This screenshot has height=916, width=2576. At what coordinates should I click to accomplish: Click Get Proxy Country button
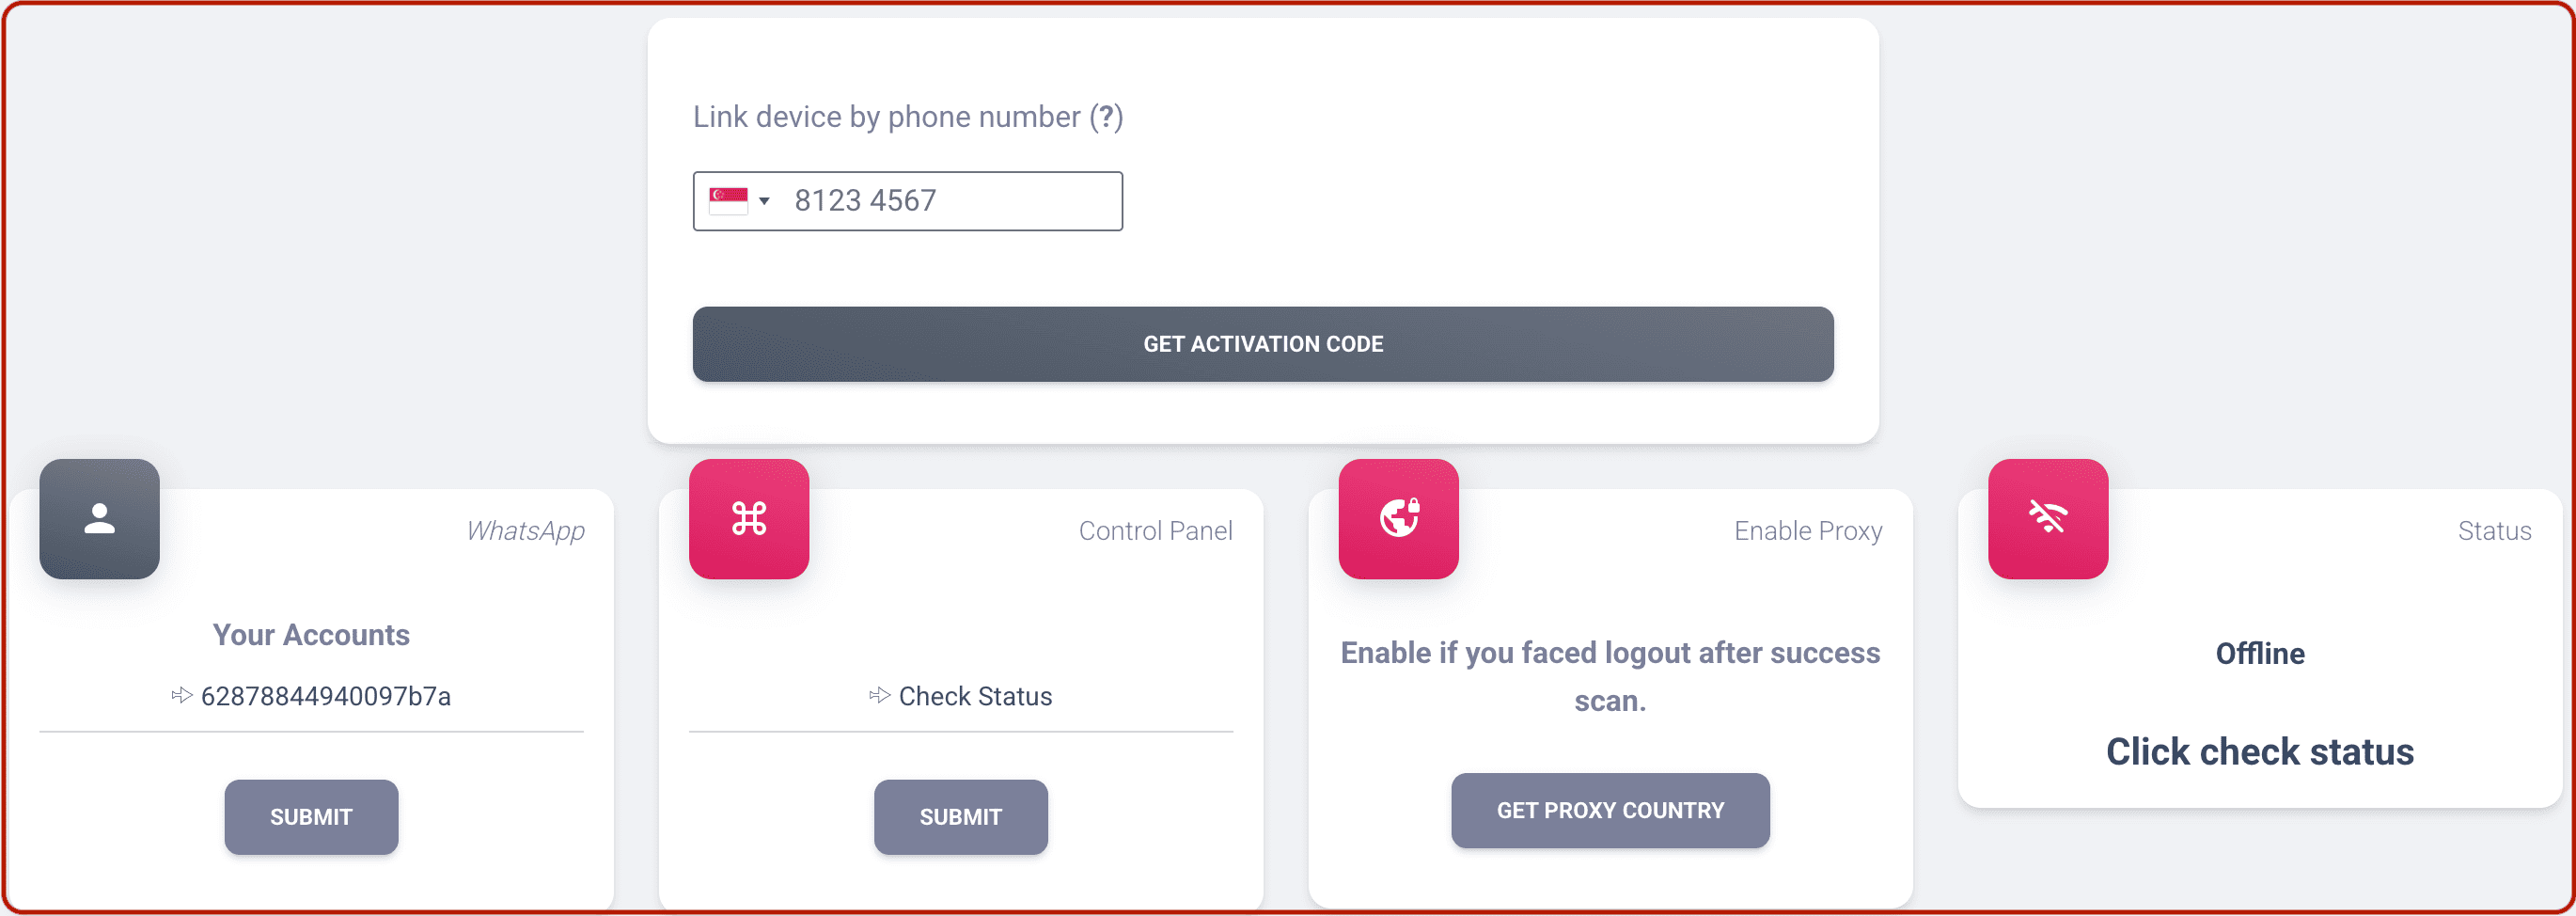tap(1610, 810)
